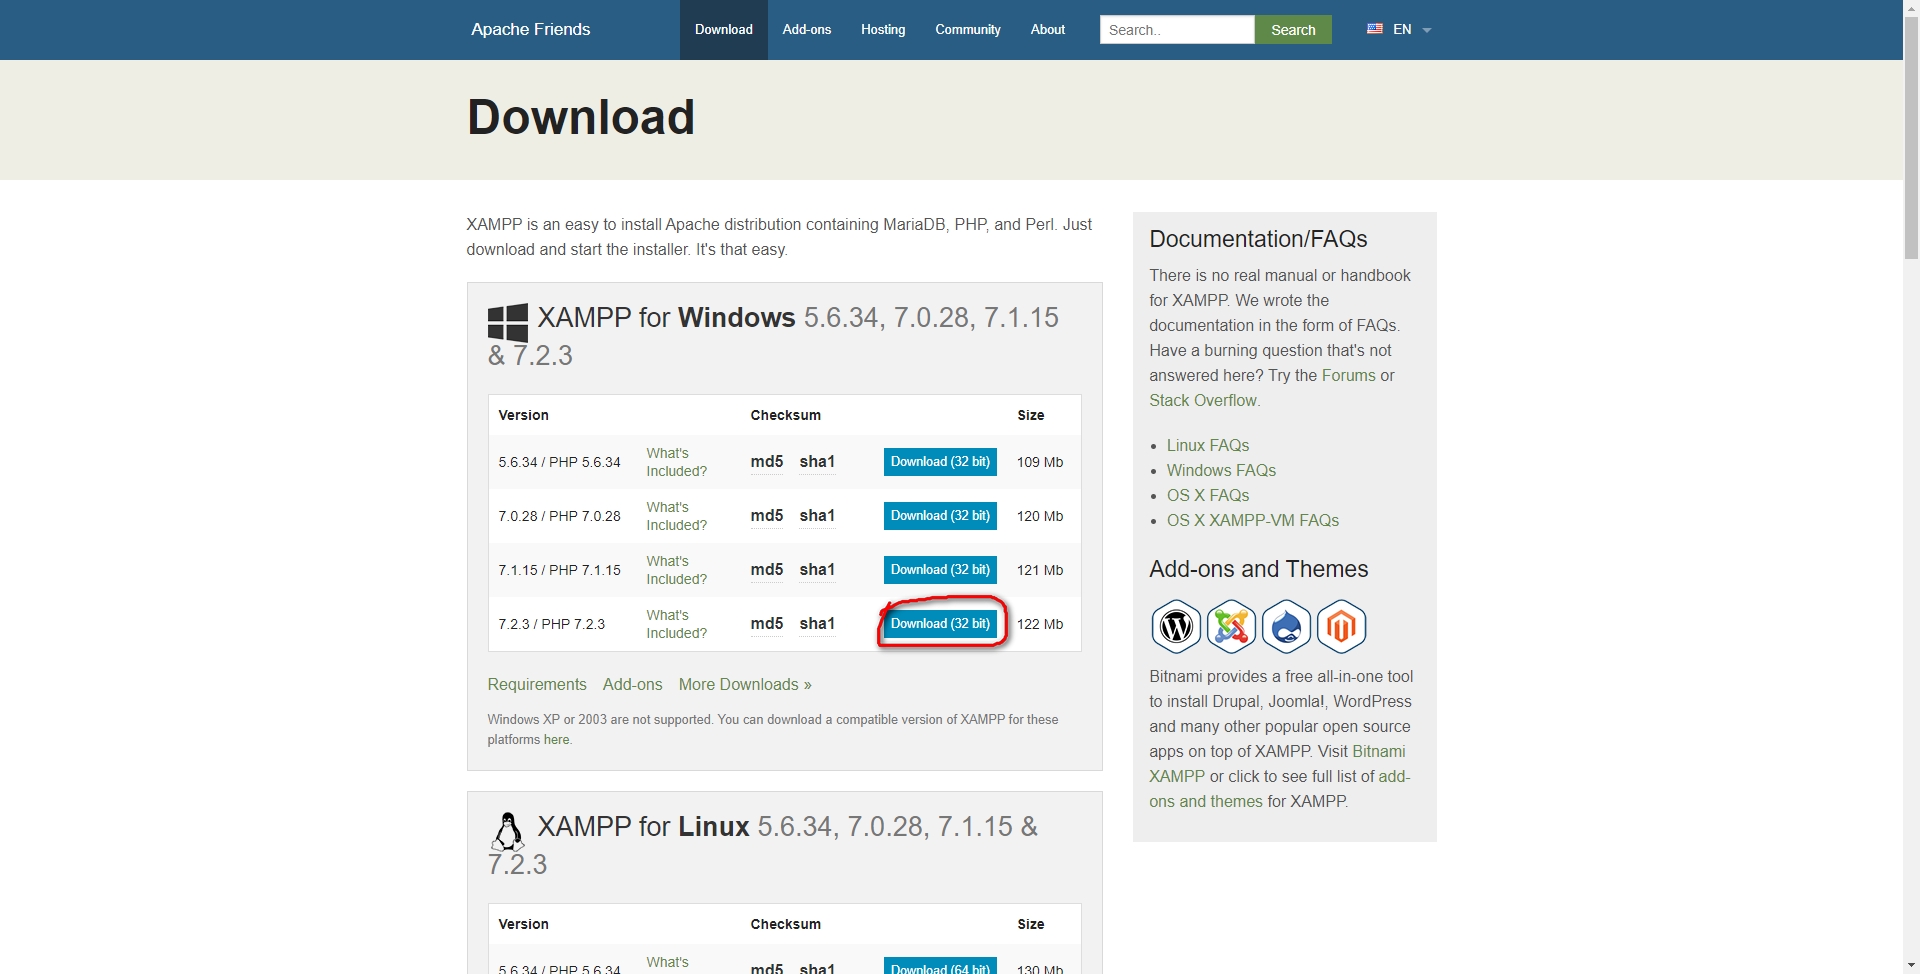Screen dimensions: 1920x974
Task: Open the Community nav menu item
Action: coord(968,30)
